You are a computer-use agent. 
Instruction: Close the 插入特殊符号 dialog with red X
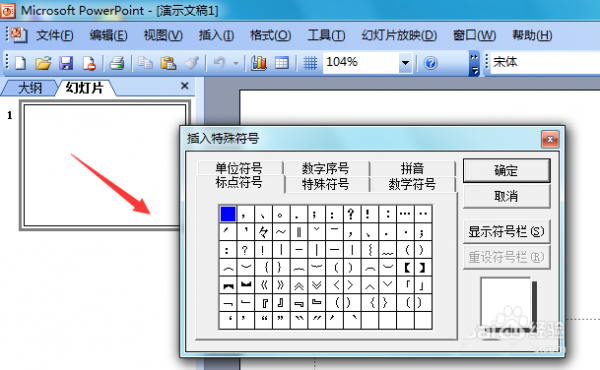(x=550, y=139)
